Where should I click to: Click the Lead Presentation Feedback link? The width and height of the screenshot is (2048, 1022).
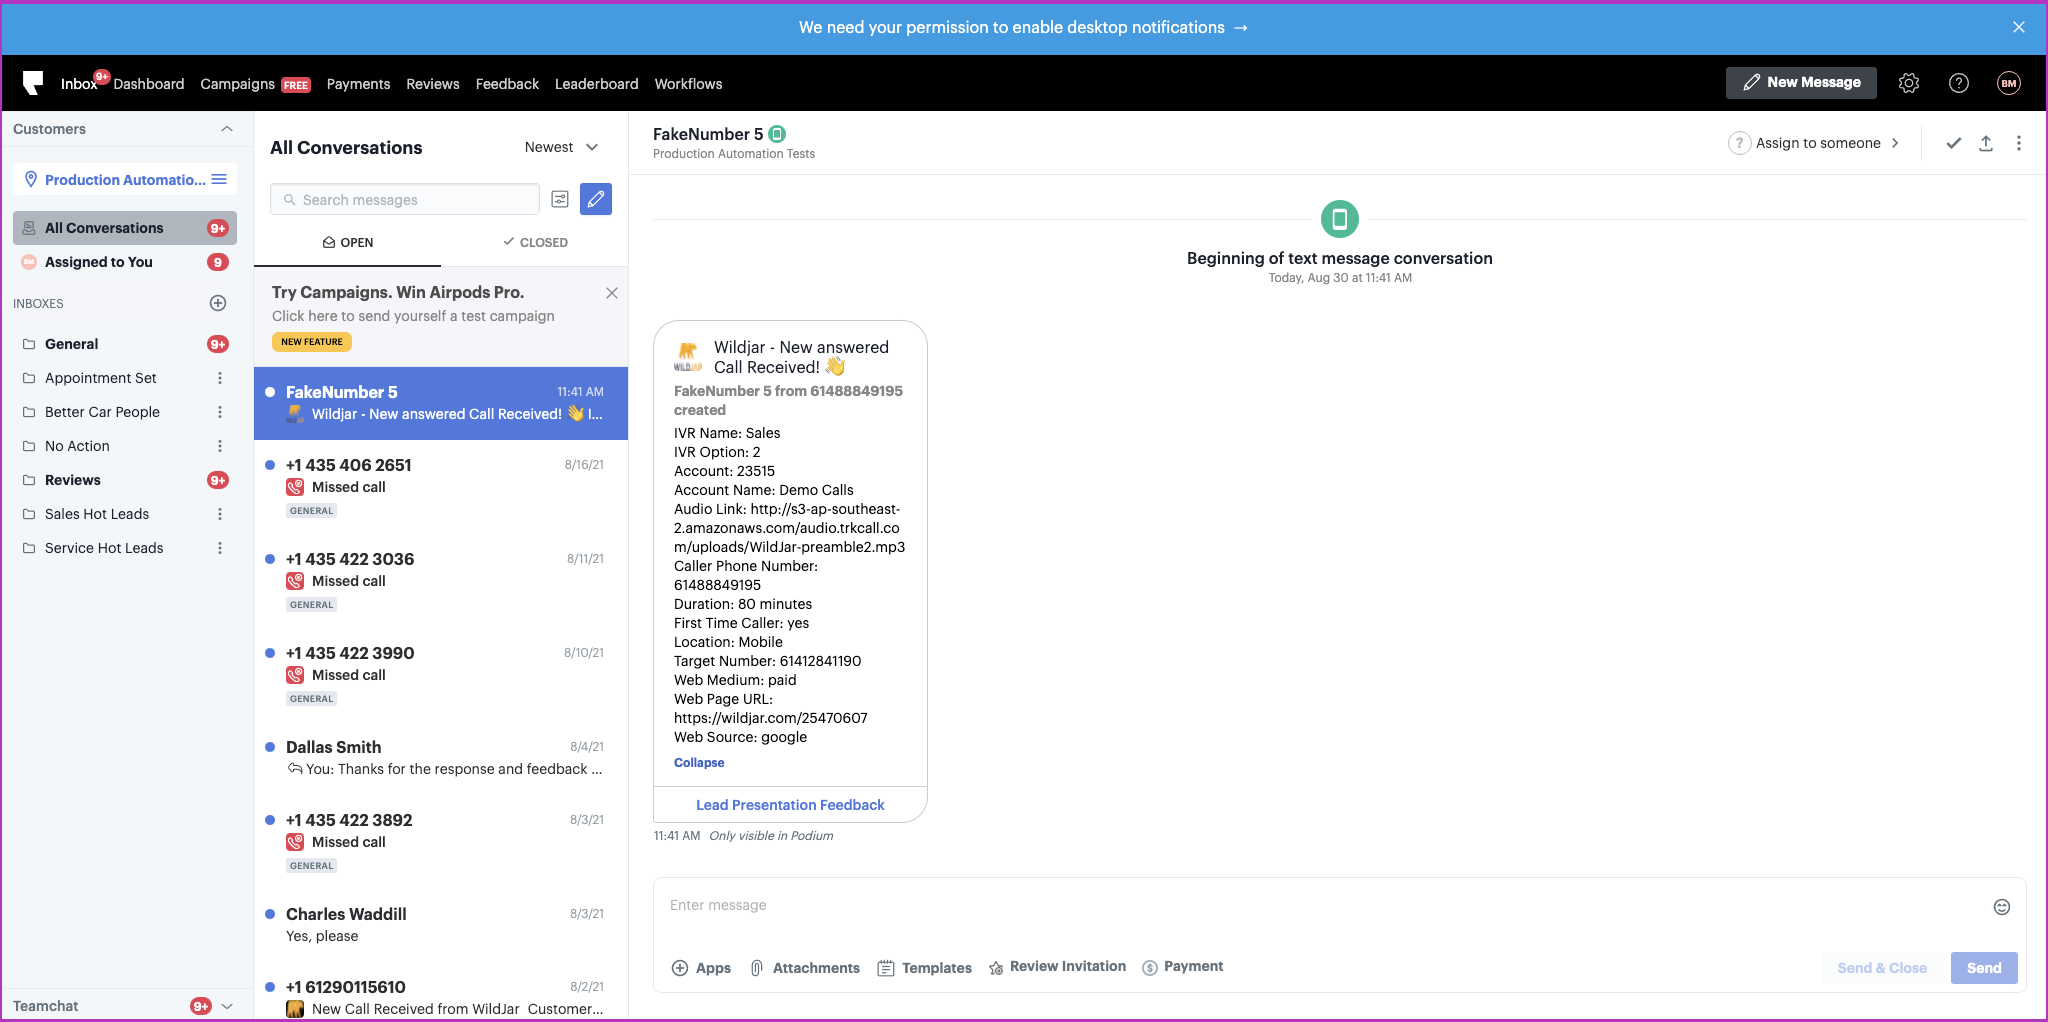click(789, 804)
